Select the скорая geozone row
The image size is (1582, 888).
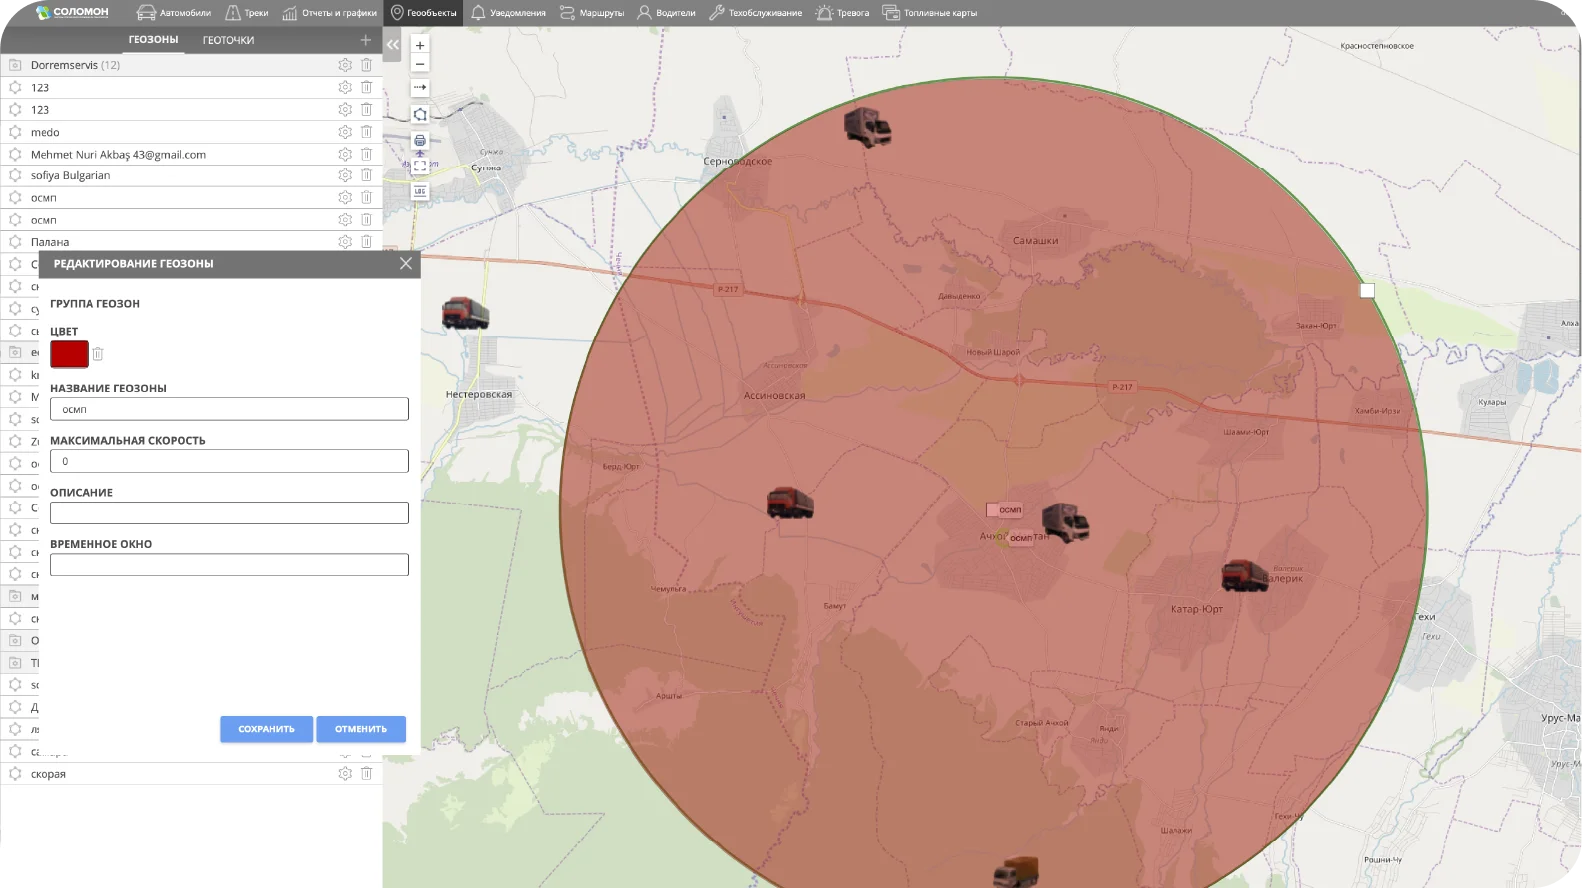click(x=191, y=774)
